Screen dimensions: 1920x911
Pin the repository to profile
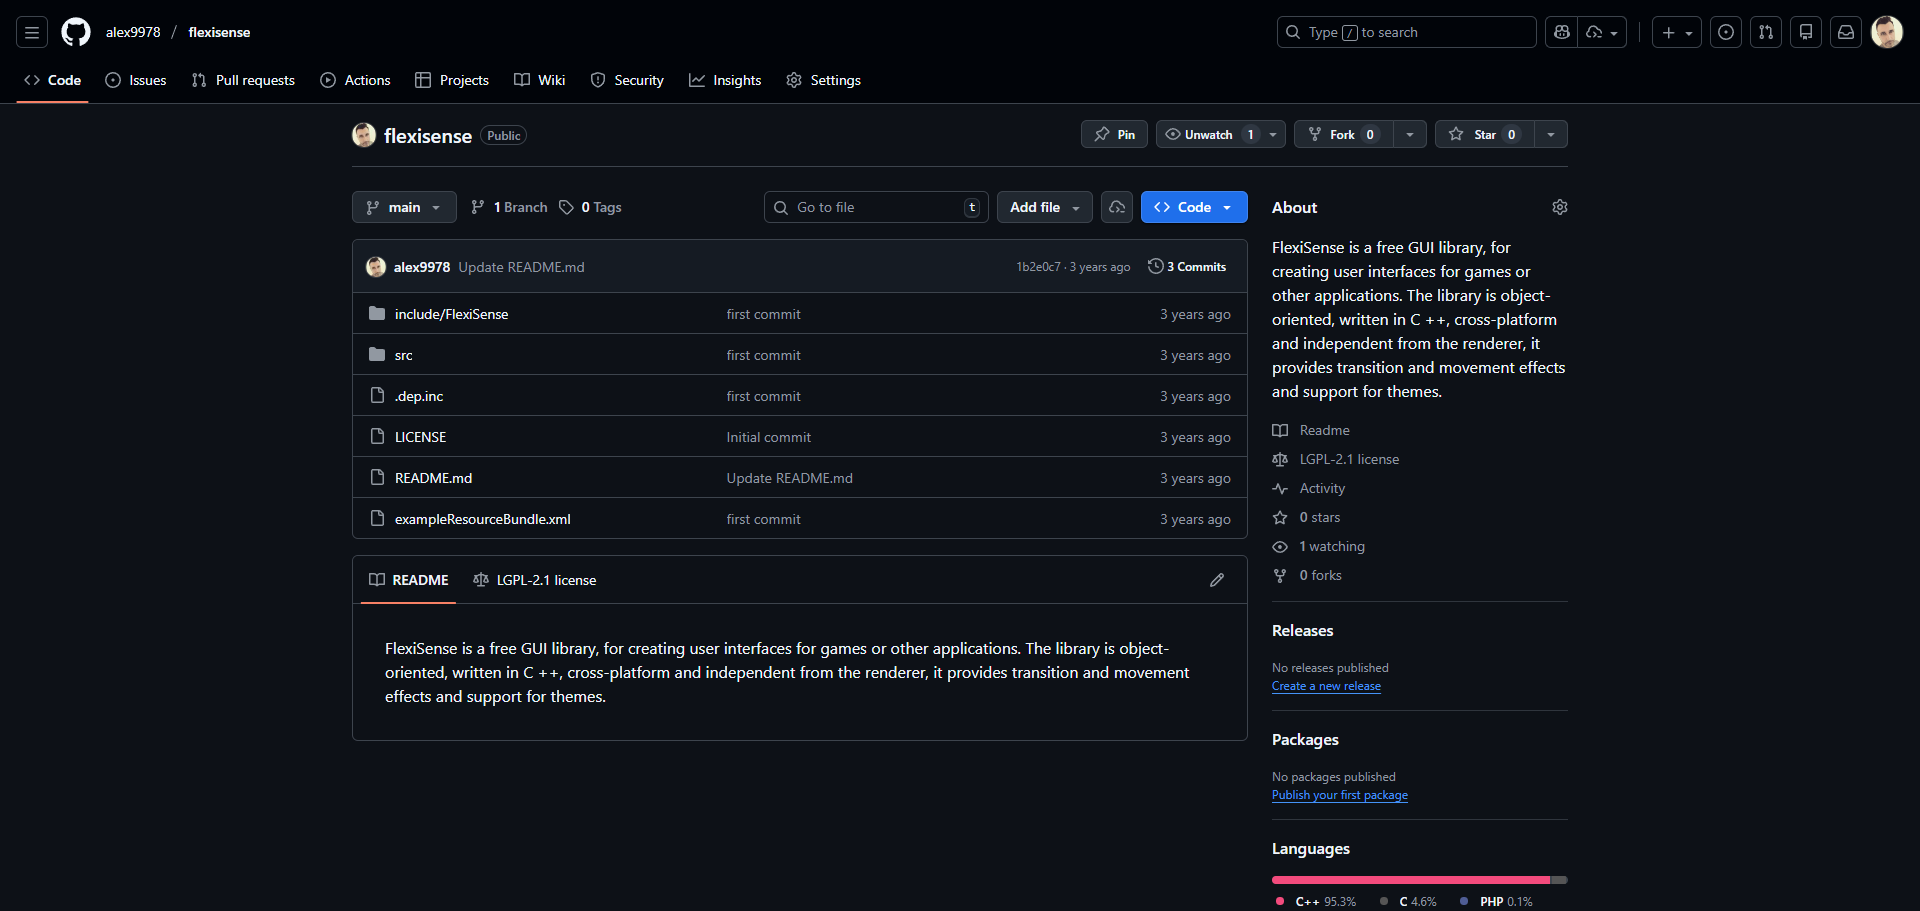click(1114, 134)
